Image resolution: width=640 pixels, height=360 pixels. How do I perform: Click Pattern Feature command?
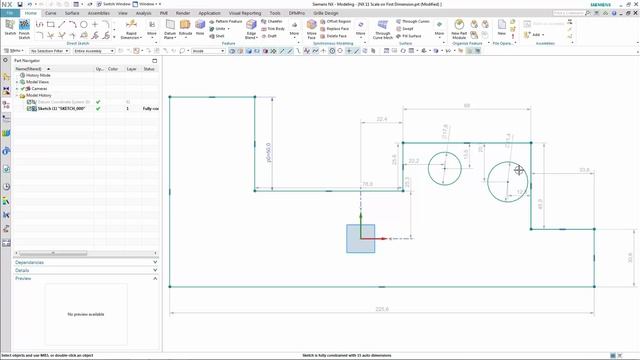[x=226, y=21]
